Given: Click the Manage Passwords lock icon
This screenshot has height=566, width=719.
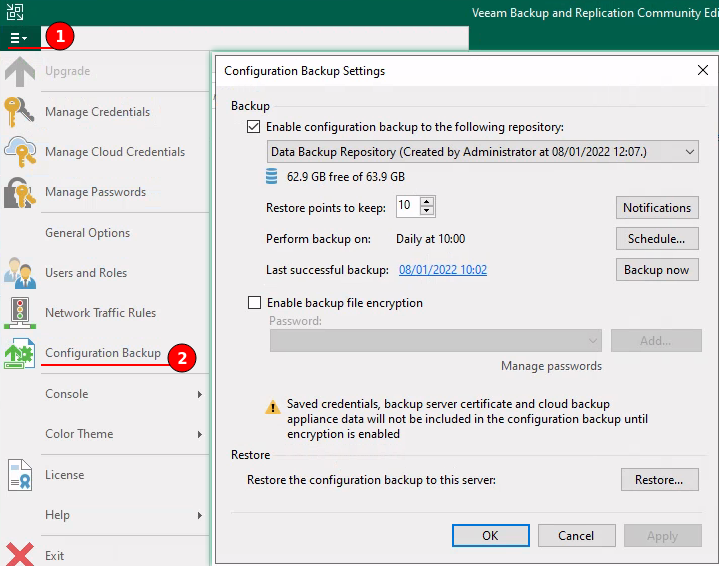Looking at the screenshot, I should (20, 193).
